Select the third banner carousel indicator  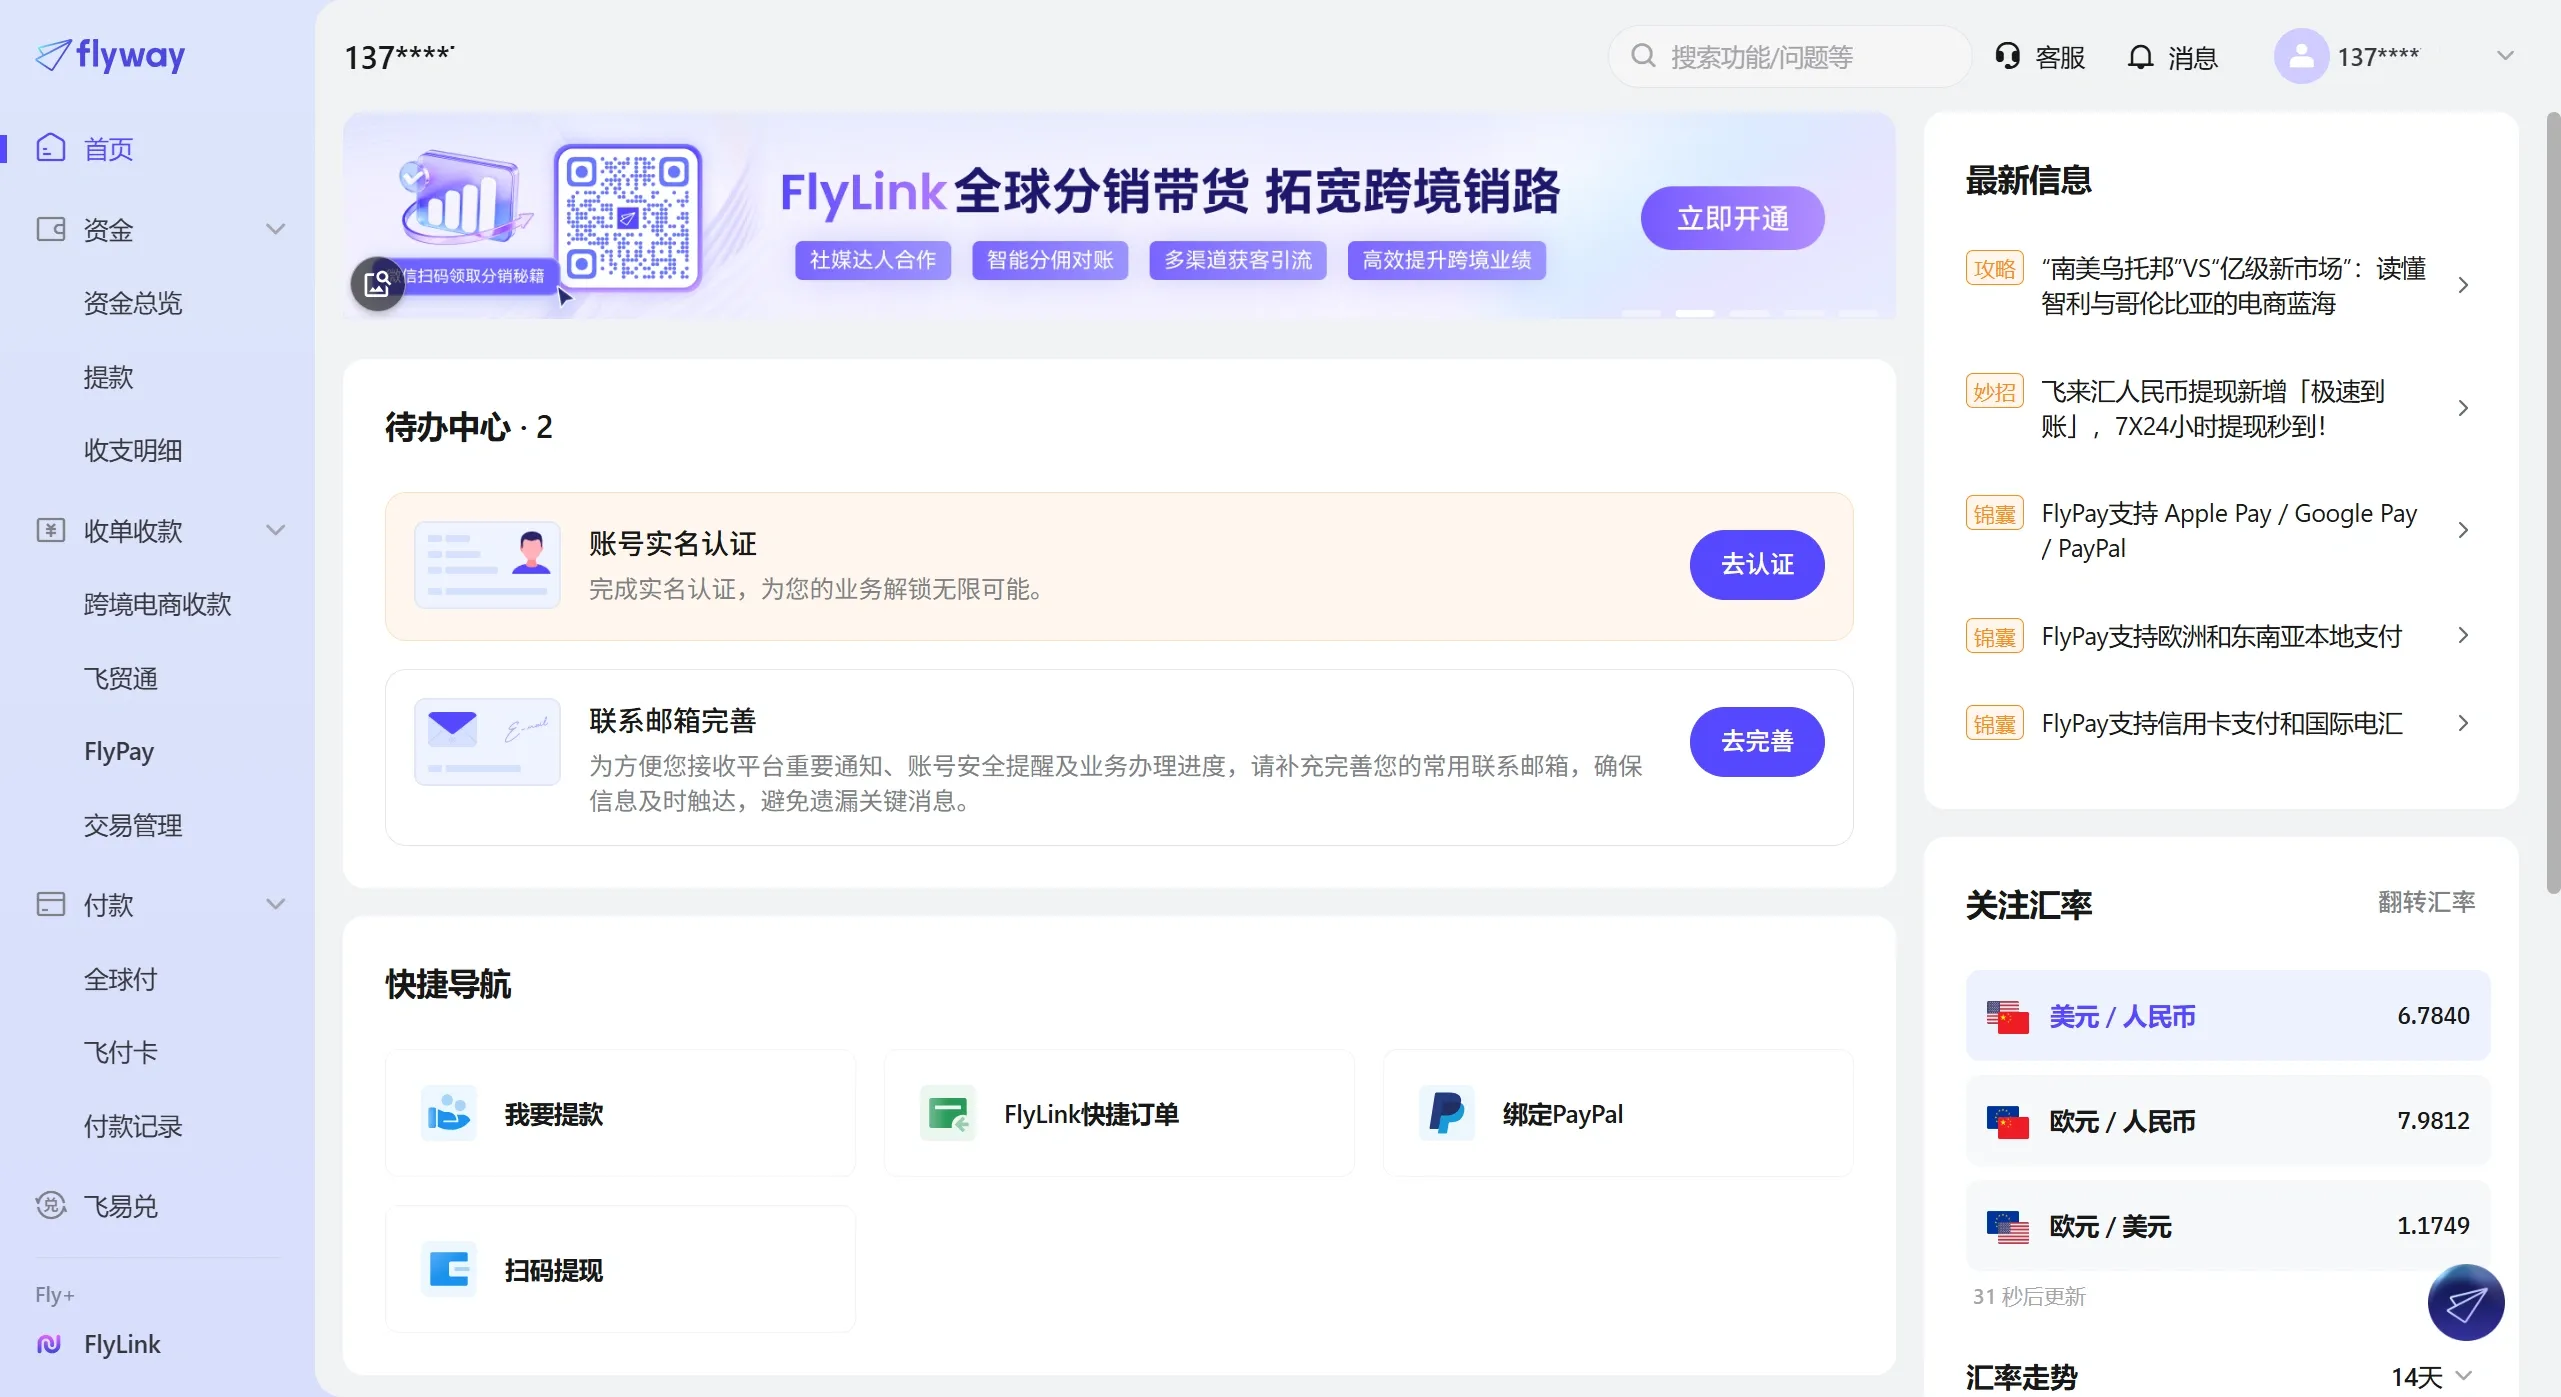(1749, 313)
